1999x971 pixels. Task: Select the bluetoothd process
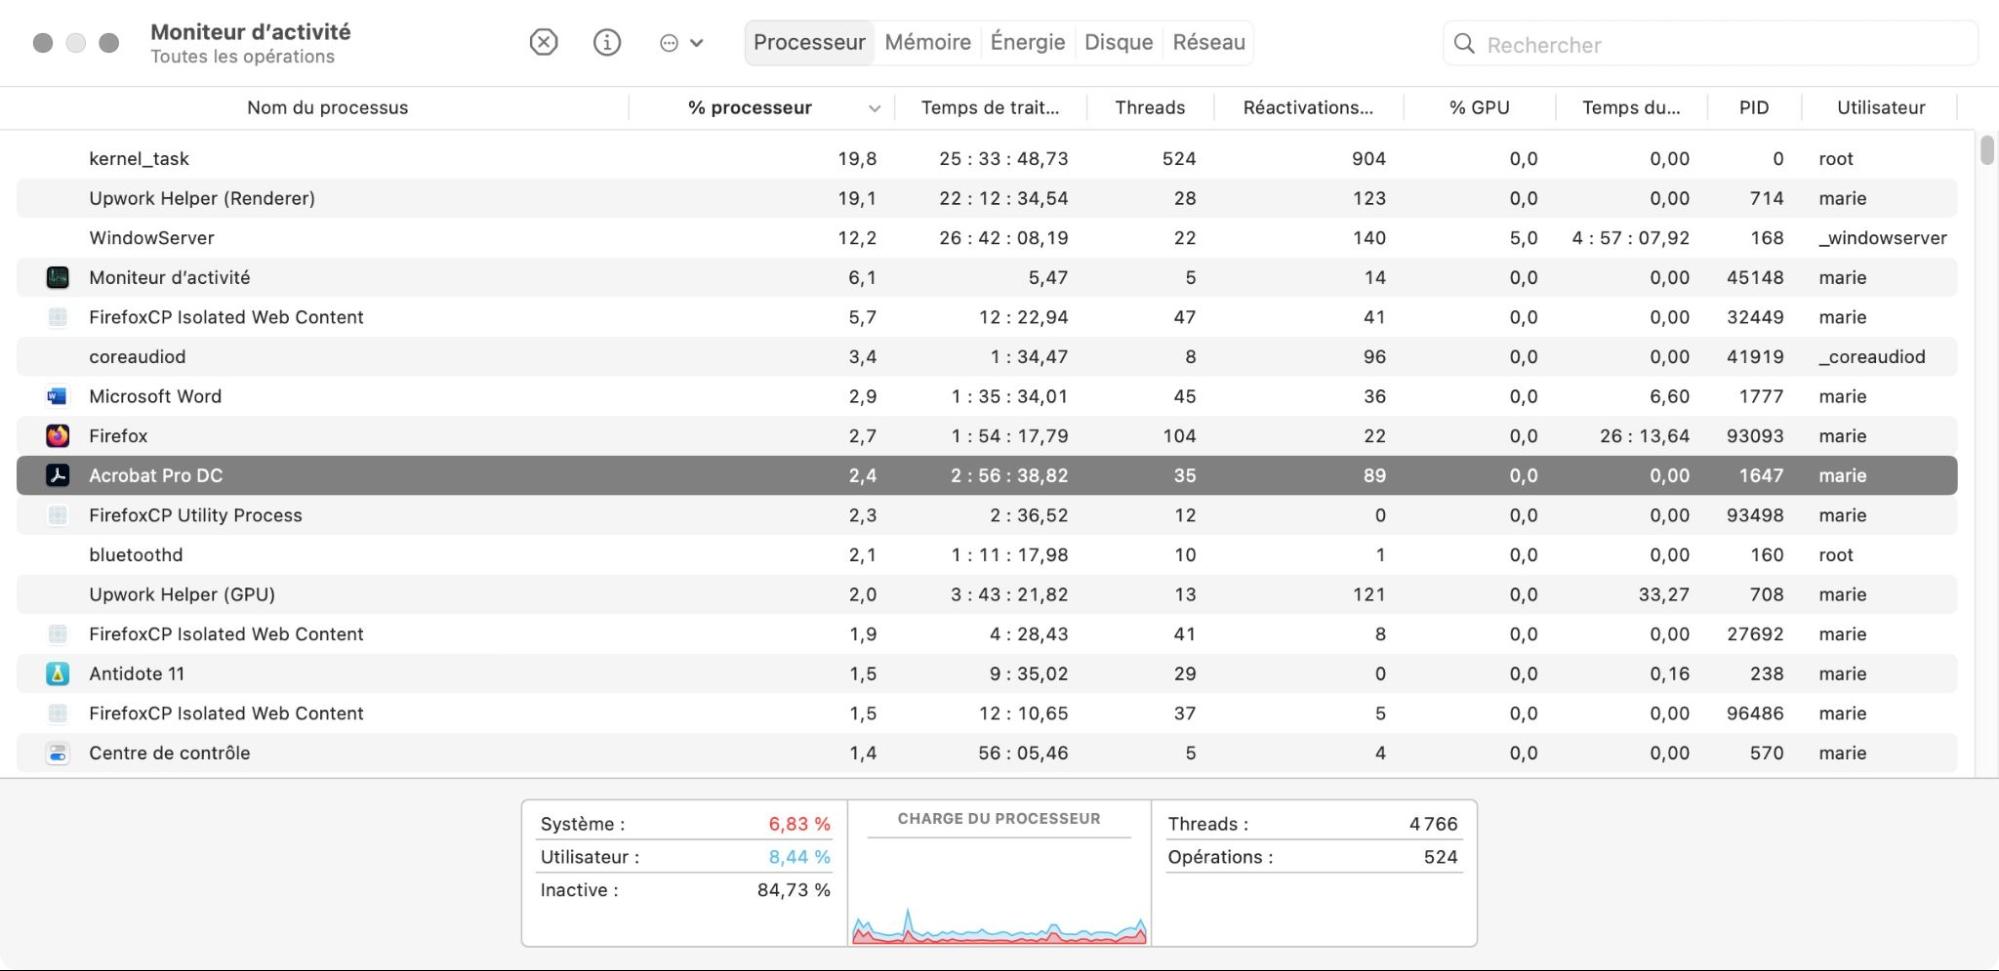[986, 555]
